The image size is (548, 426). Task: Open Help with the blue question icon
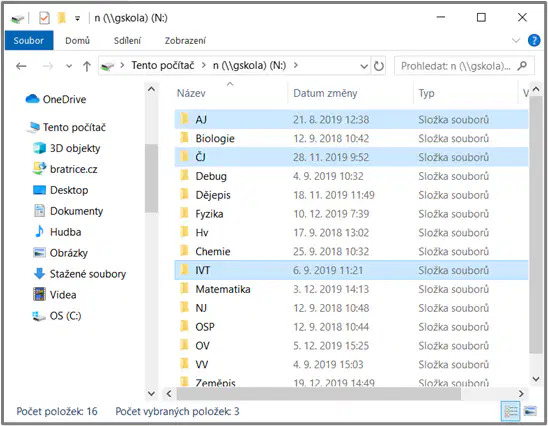coord(534,41)
